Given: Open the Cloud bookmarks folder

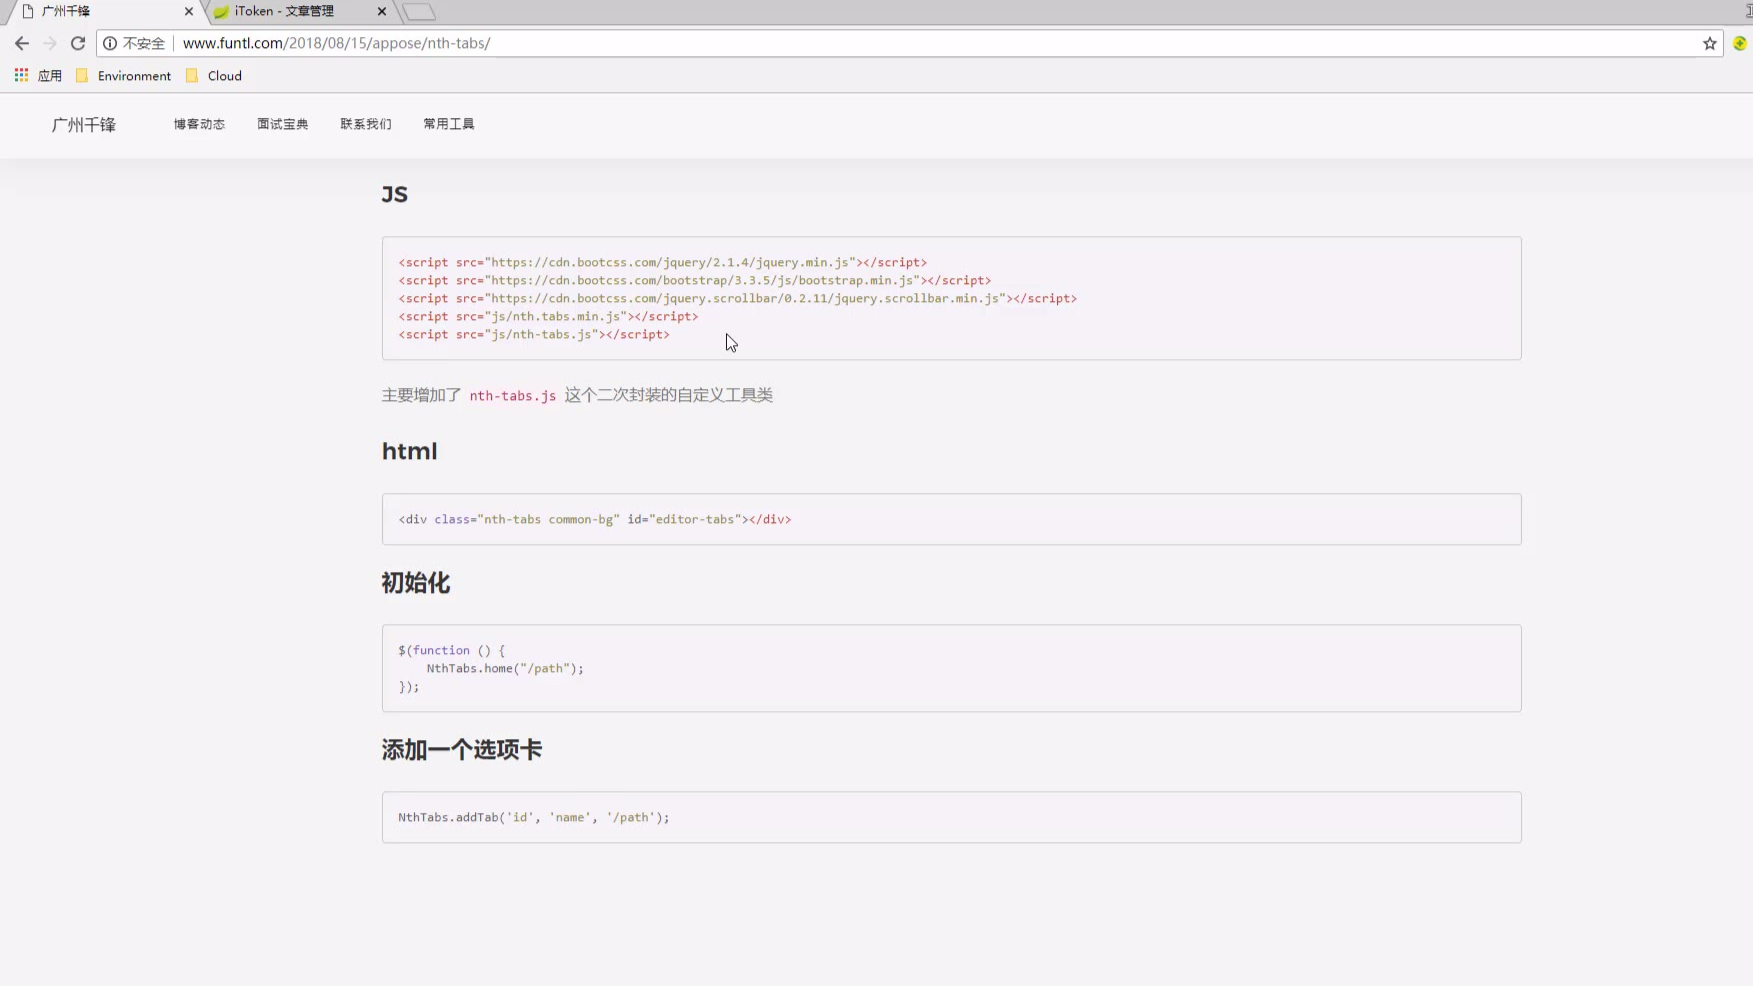Looking at the screenshot, I should click(x=214, y=76).
